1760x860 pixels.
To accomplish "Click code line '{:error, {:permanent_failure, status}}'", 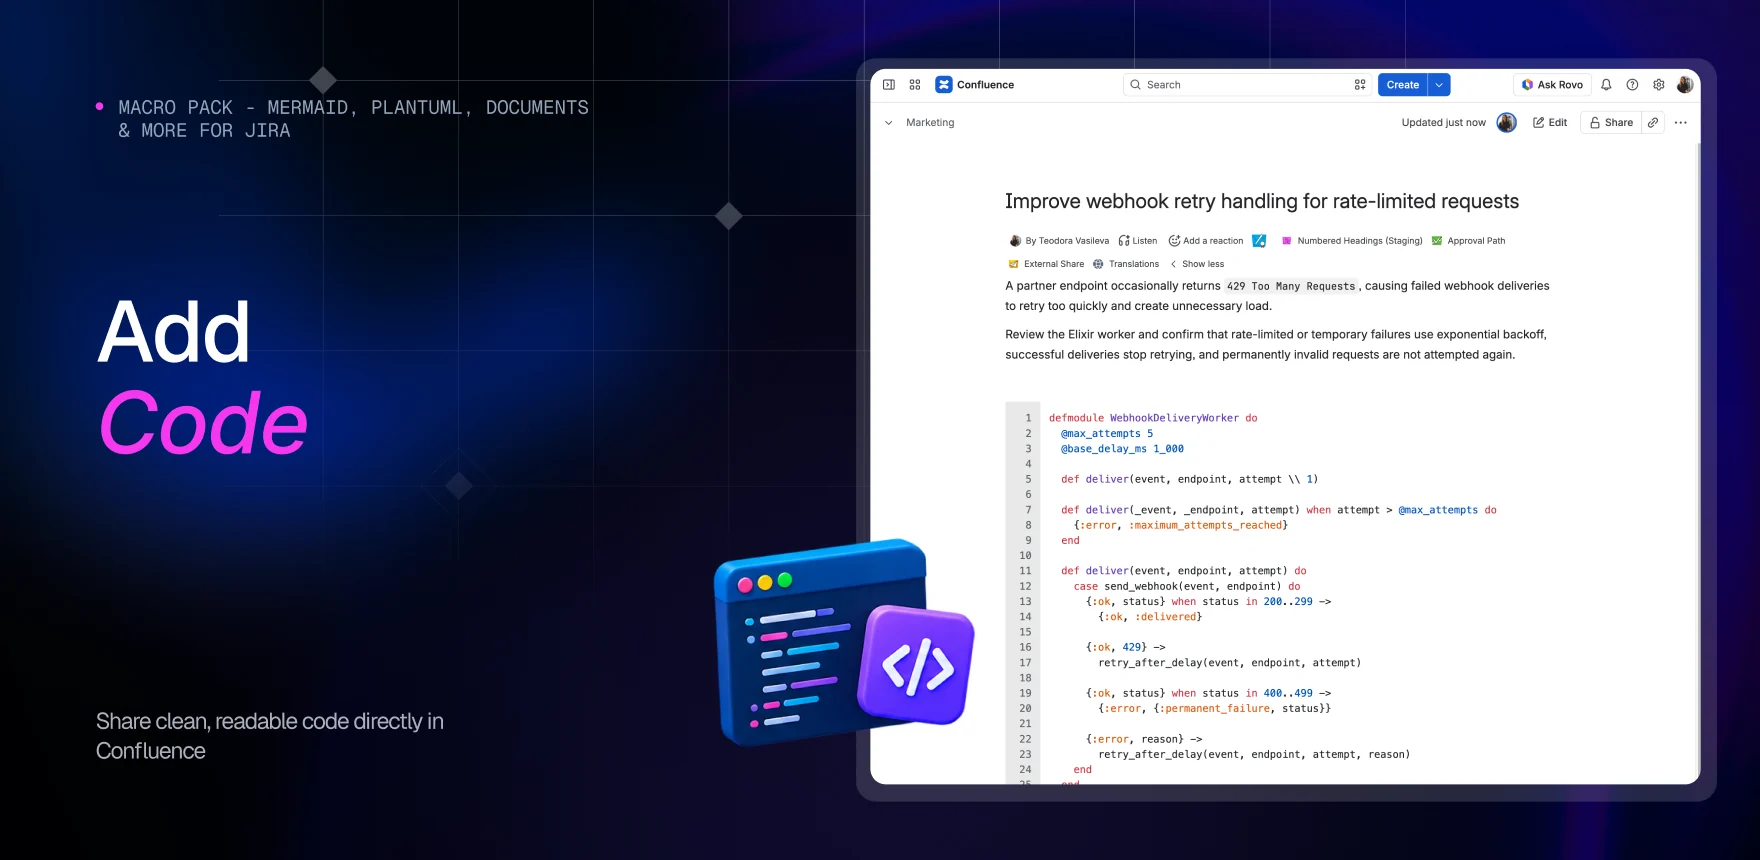I will click(1214, 708).
